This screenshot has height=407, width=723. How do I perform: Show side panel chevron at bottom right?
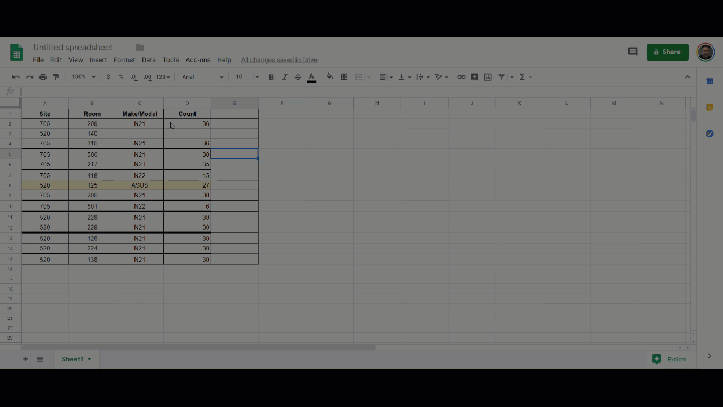coord(709,356)
